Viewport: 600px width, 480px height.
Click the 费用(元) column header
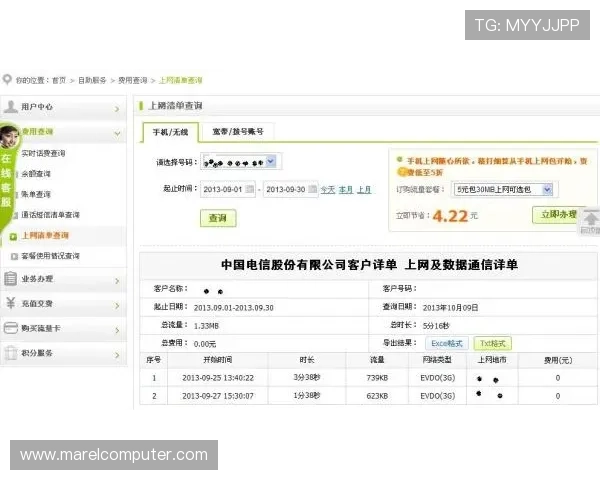pos(558,360)
